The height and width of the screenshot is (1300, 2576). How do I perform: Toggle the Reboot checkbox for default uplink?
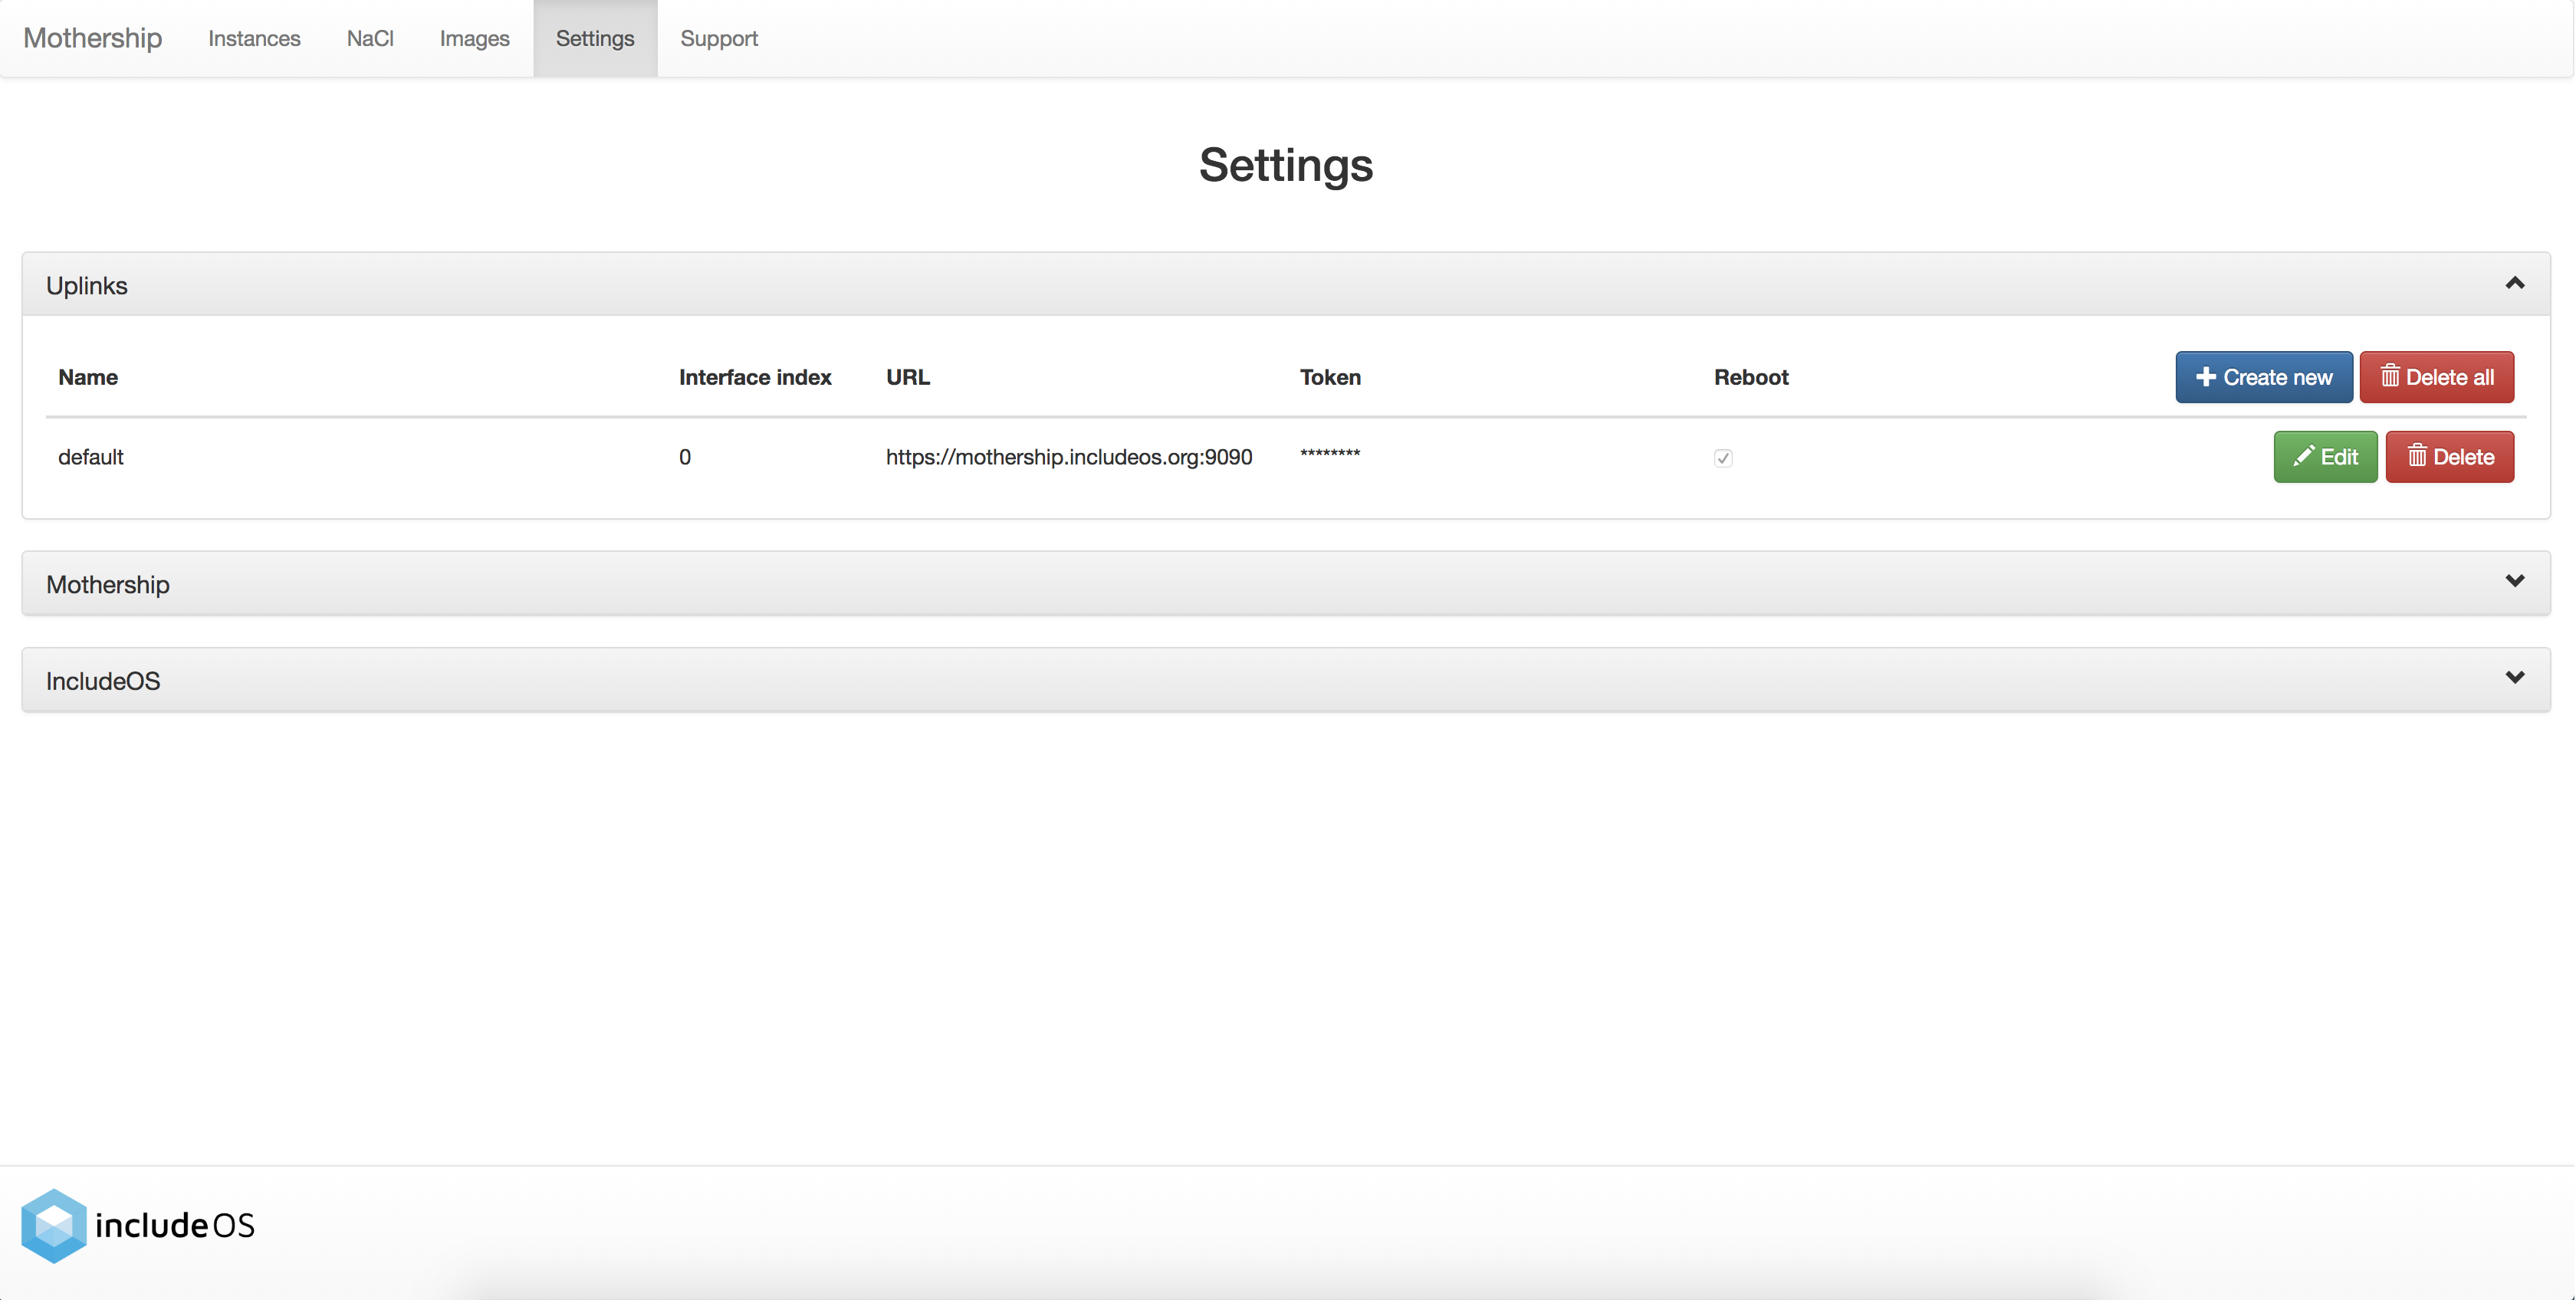tap(1722, 458)
